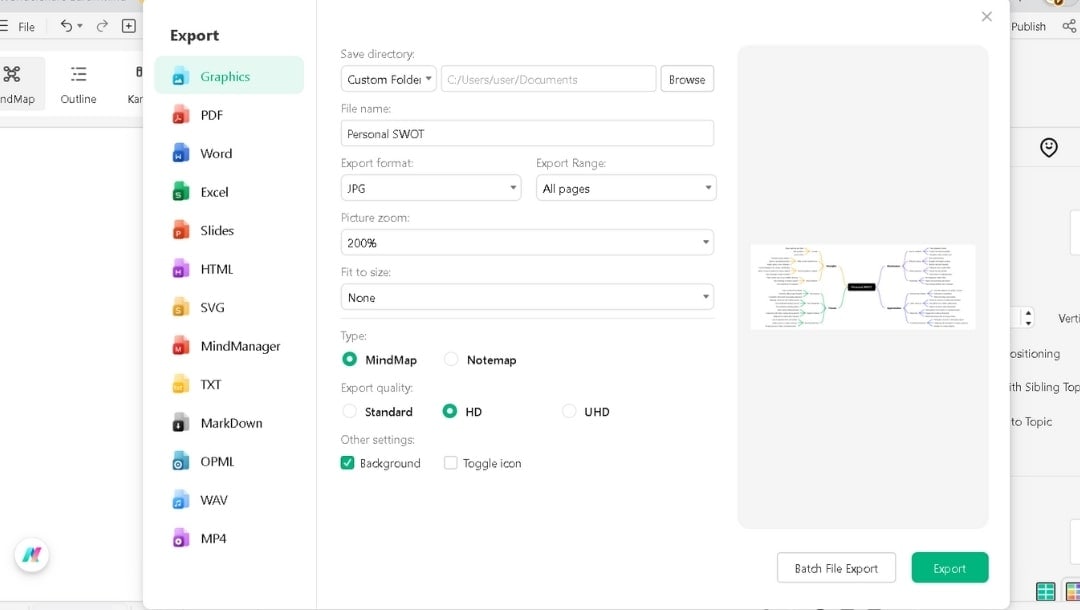Choose the Word export option icon

180,154
